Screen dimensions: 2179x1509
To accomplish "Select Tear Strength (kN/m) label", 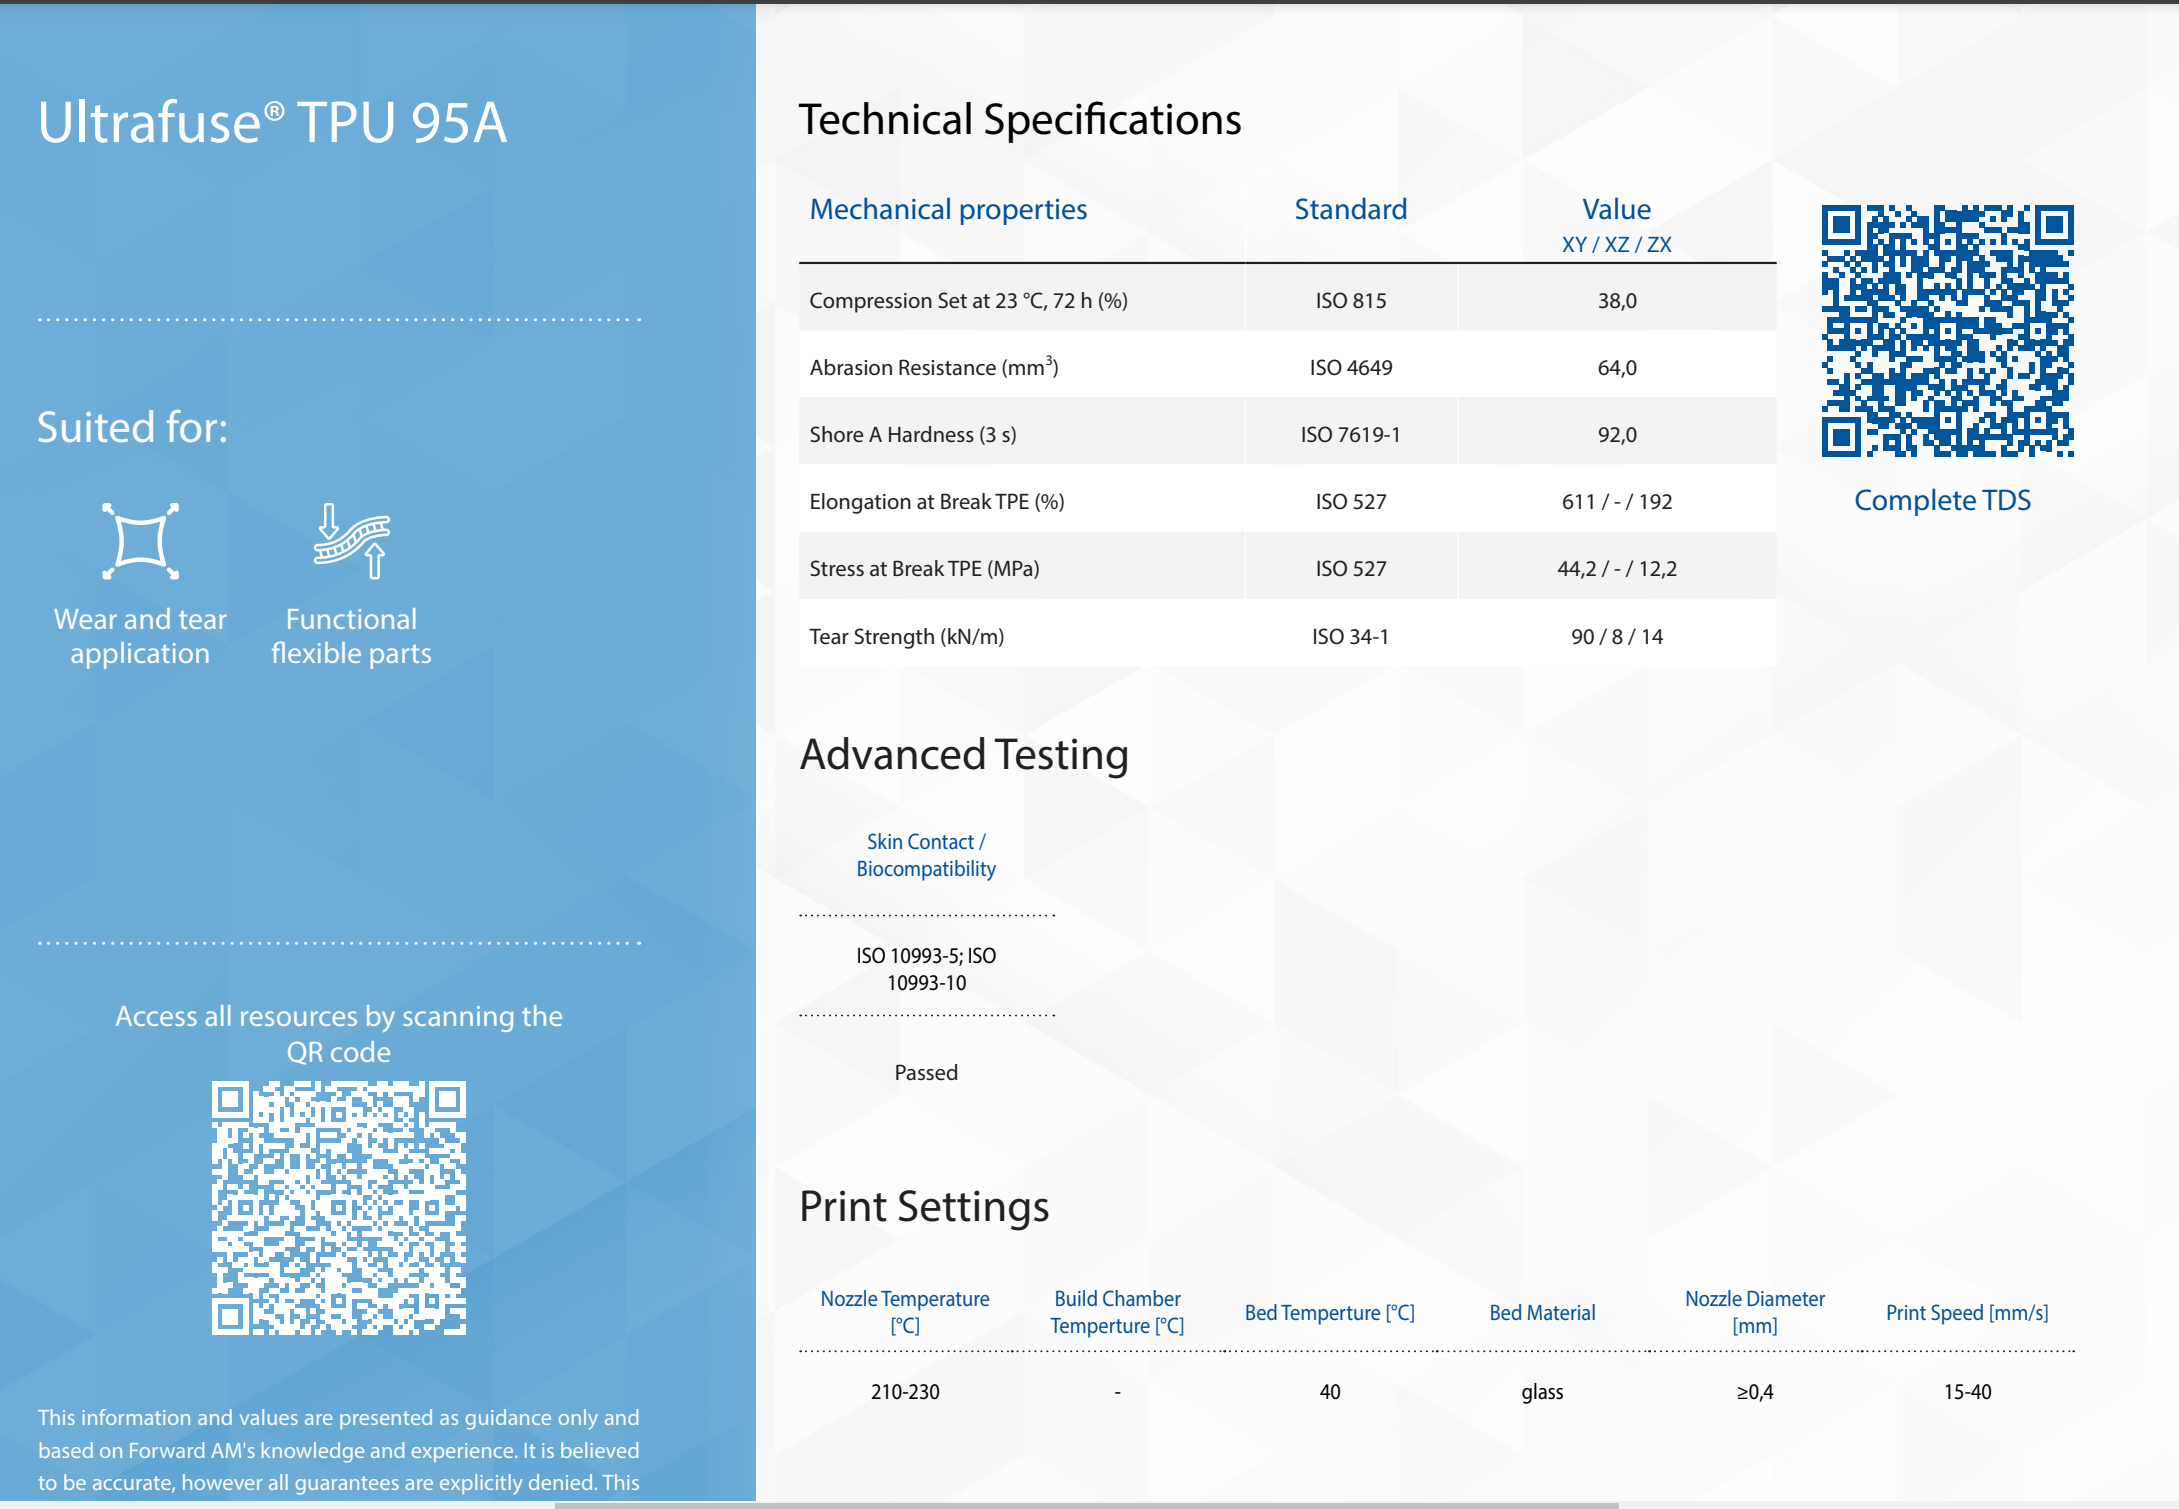I will pyautogui.click(x=907, y=637).
